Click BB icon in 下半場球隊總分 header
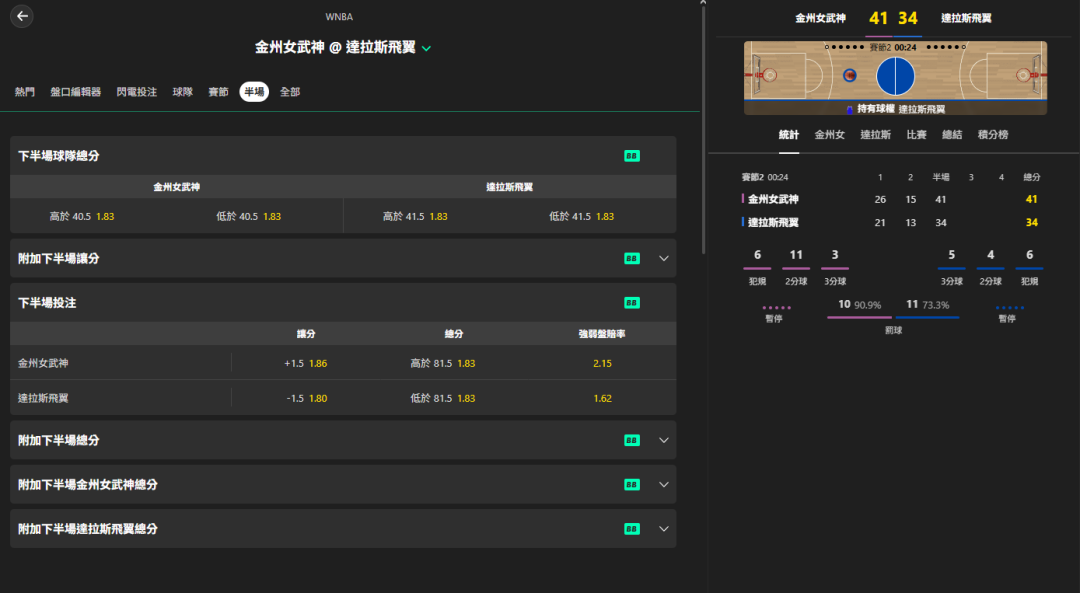The image size is (1080, 593). tap(632, 156)
